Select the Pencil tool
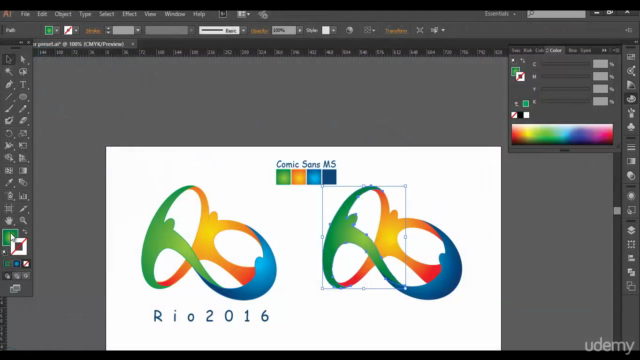The width and height of the screenshot is (640, 360). (x=23, y=109)
